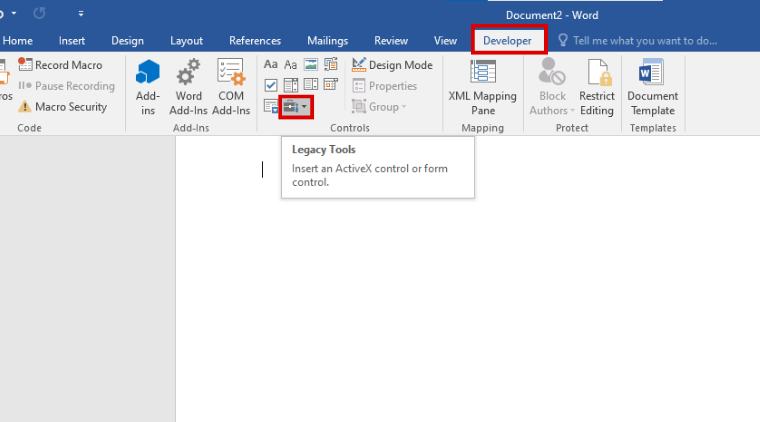Click the Tell me what you want search box

pyautogui.click(x=637, y=41)
